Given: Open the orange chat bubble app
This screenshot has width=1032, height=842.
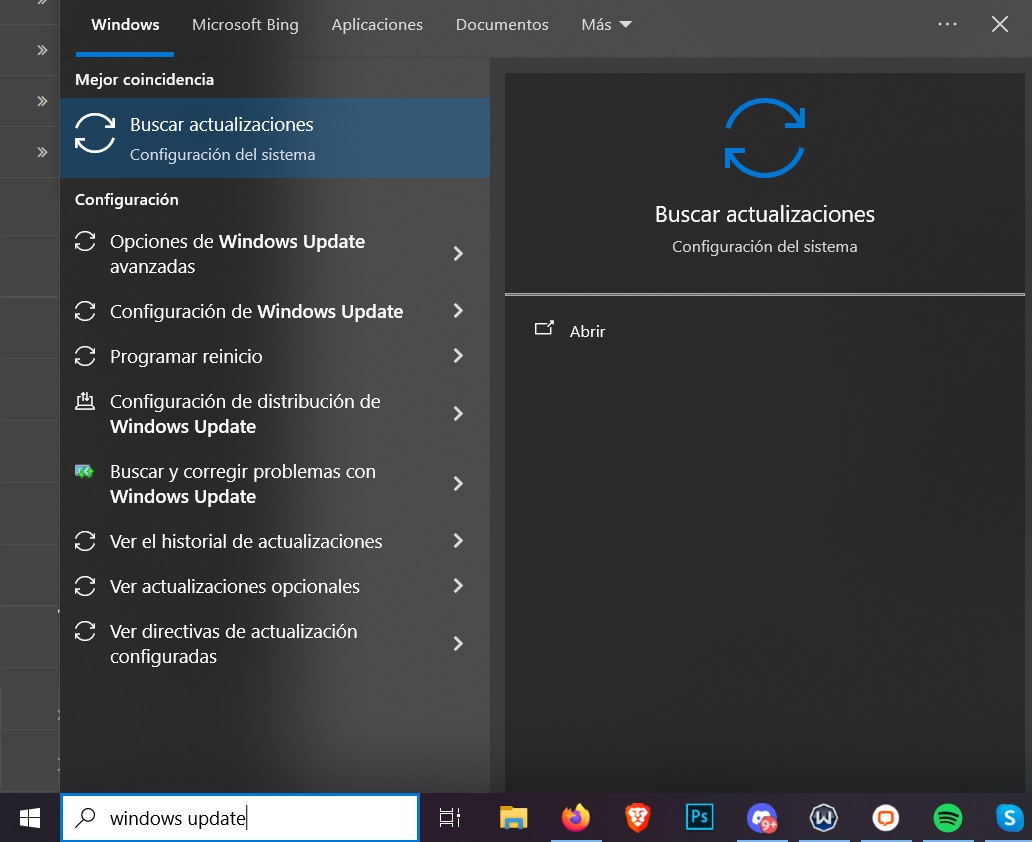Looking at the screenshot, I should (x=886, y=818).
